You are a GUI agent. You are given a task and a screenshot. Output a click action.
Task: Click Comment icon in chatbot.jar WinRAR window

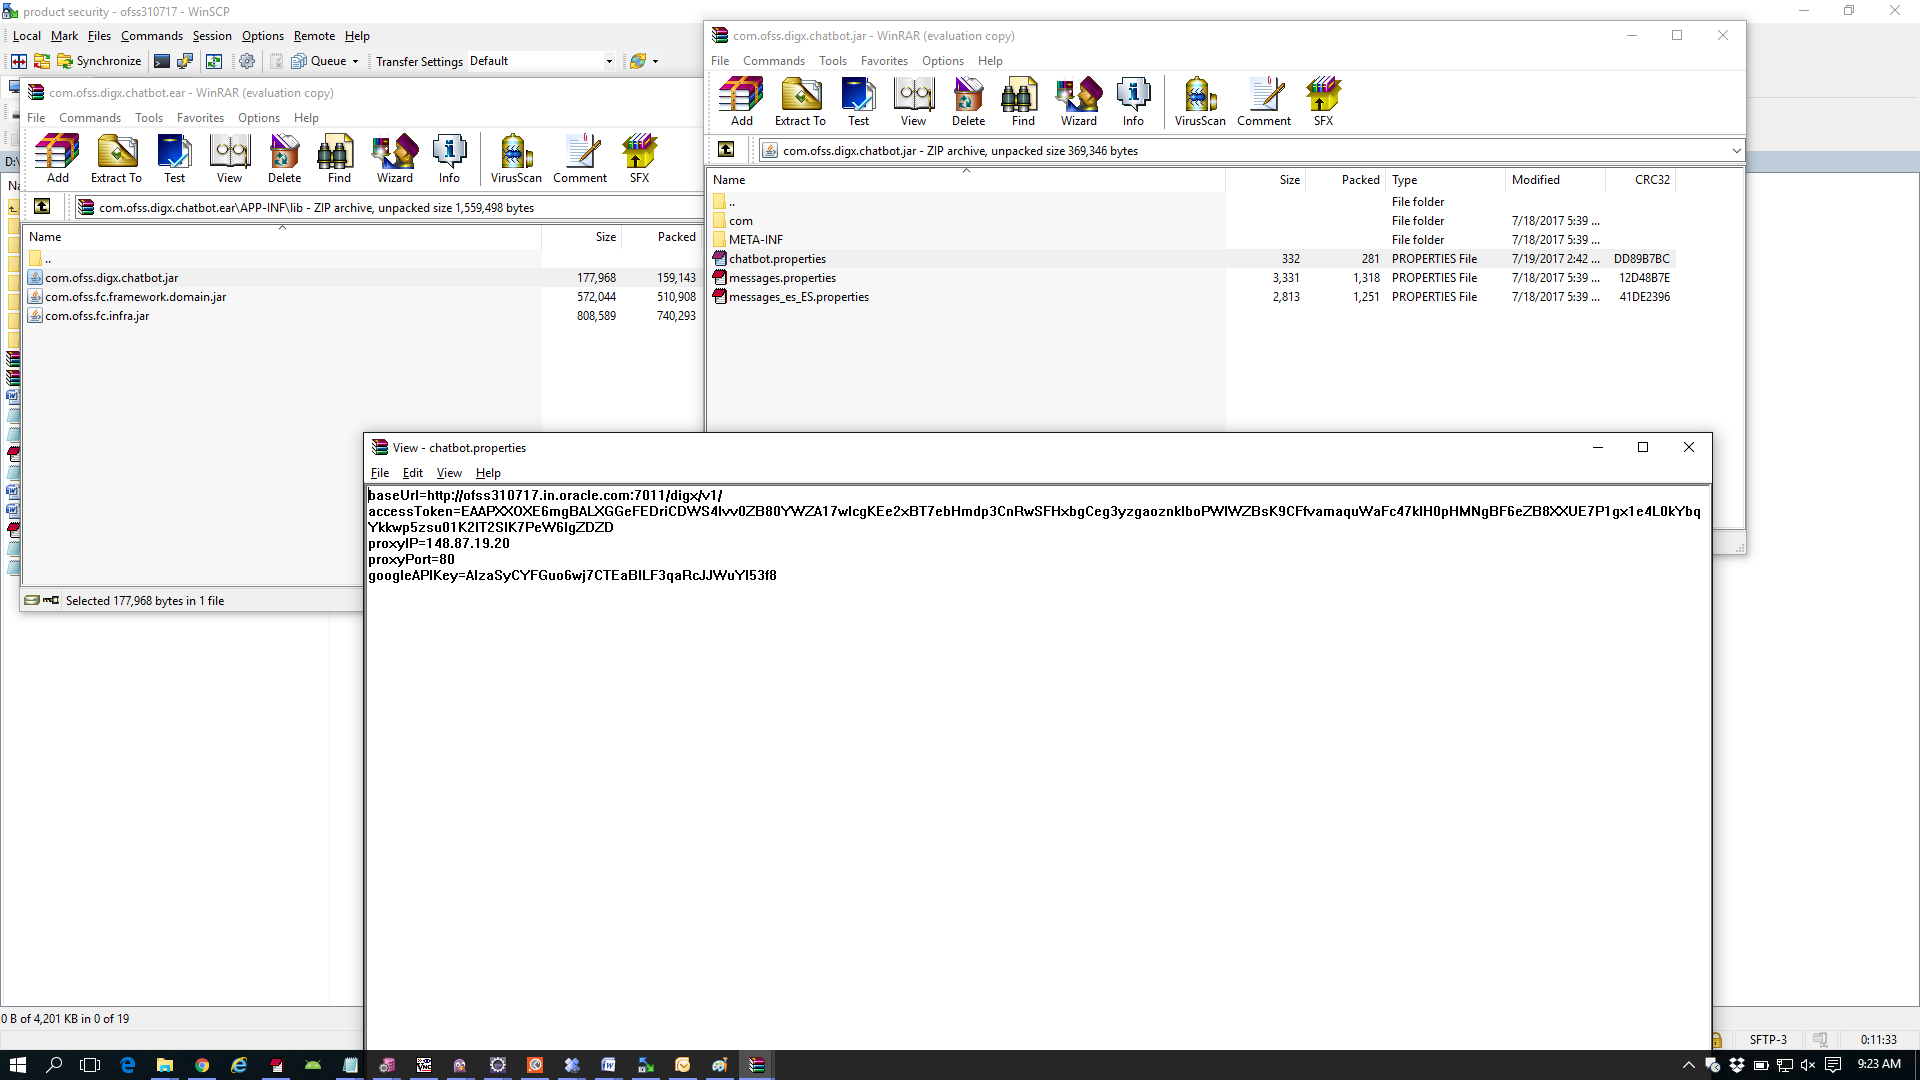[x=1264, y=101]
